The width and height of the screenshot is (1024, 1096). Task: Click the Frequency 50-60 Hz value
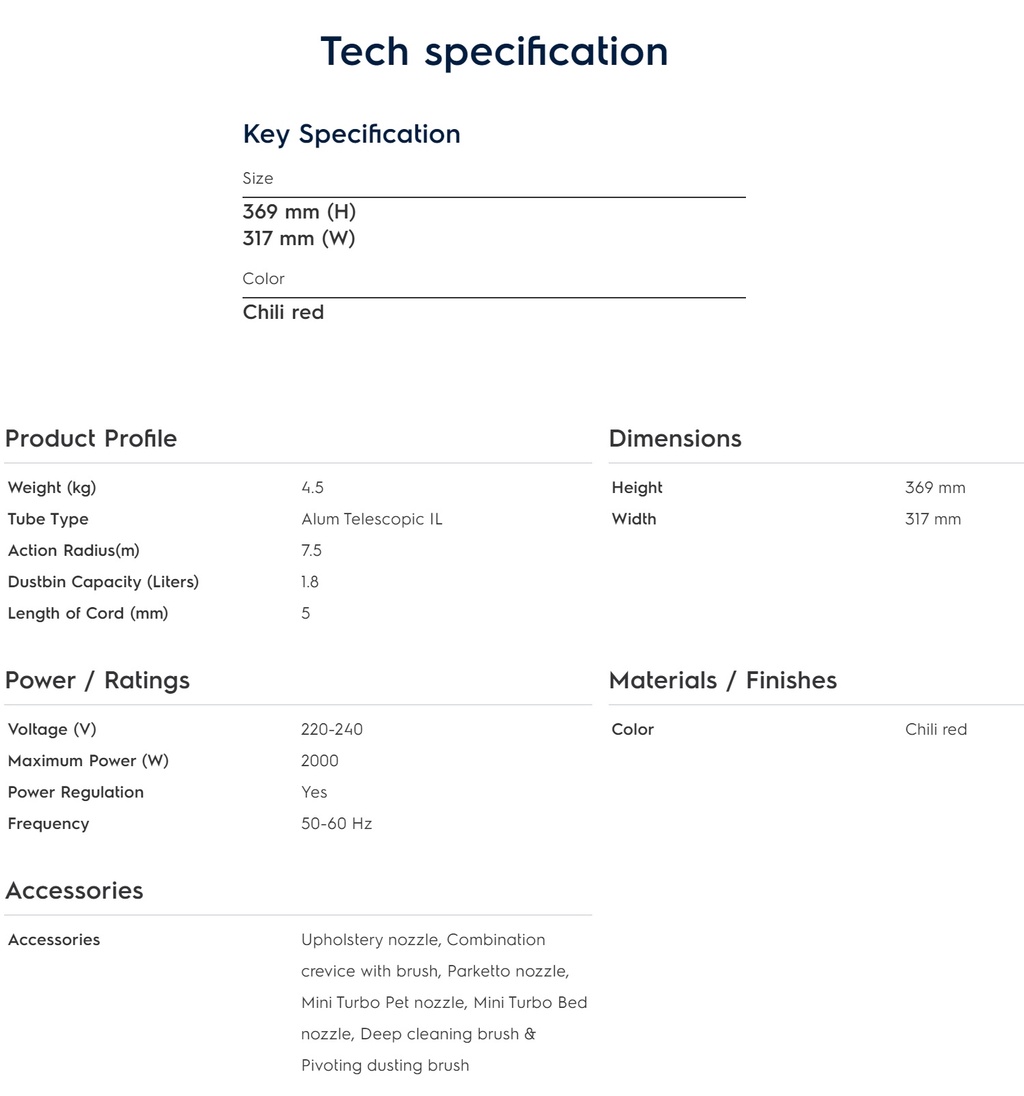click(336, 823)
